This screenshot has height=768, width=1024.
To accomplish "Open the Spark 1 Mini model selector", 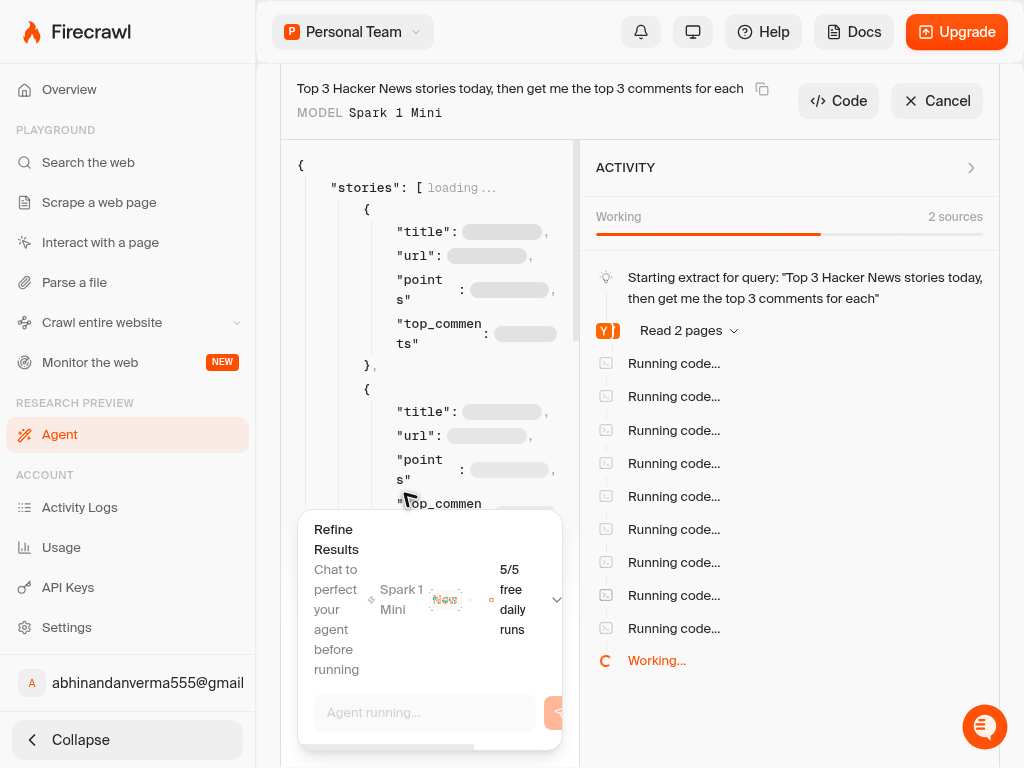I will click(396, 600).
